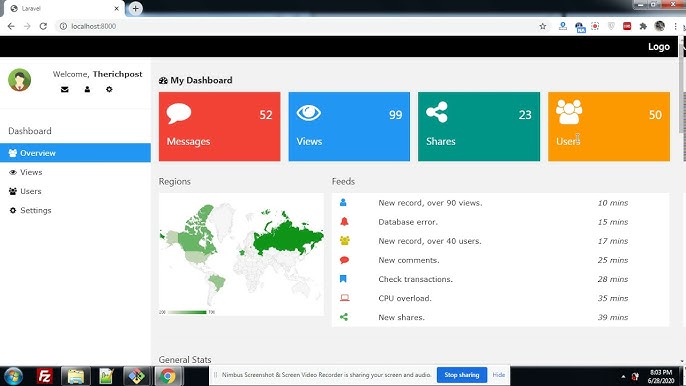Click the green share icon in Feeds
Viewport: 686px width, 386px height.
click(x=344, y=317)
